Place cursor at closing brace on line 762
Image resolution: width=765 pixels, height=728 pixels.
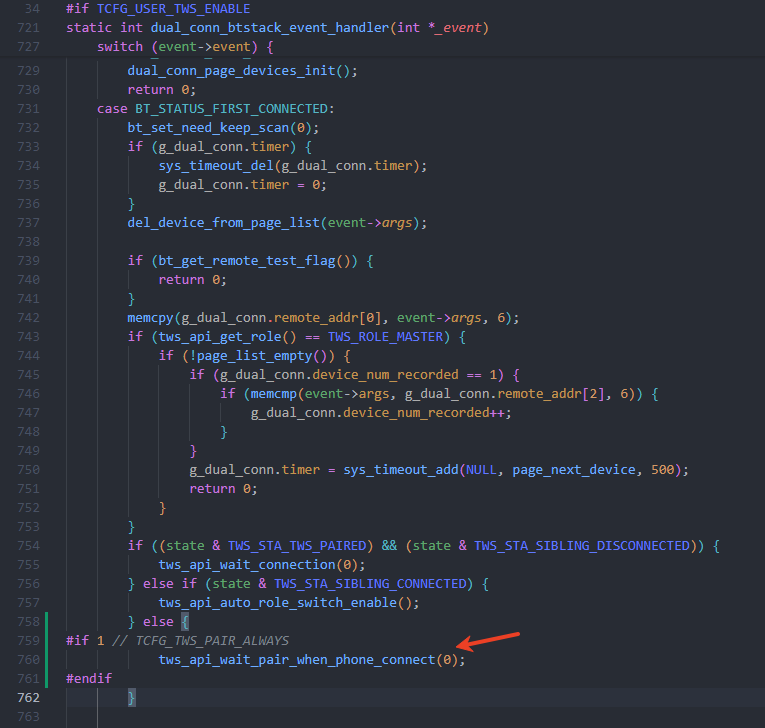point(131,698)
